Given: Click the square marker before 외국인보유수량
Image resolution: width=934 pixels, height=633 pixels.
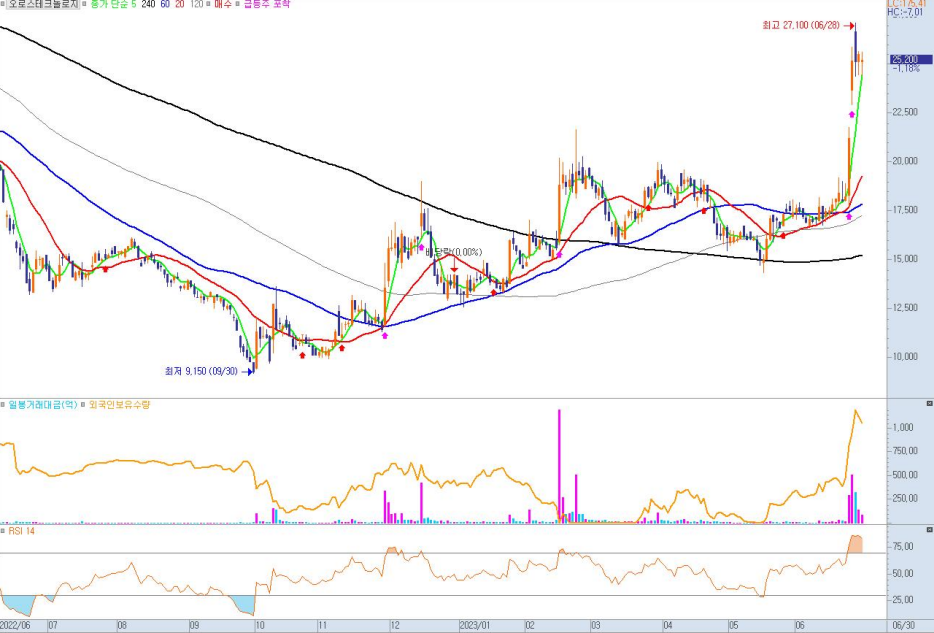Looking at the screenshot, I should click(83, 404).
